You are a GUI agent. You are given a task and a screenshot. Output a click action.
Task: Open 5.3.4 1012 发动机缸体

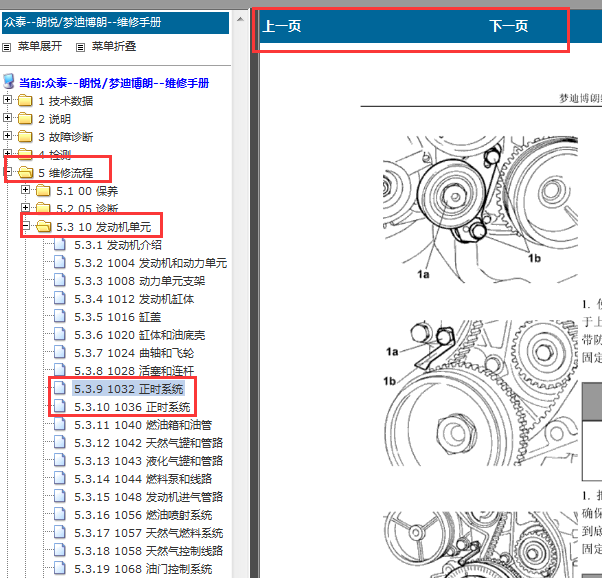(134, 299)
